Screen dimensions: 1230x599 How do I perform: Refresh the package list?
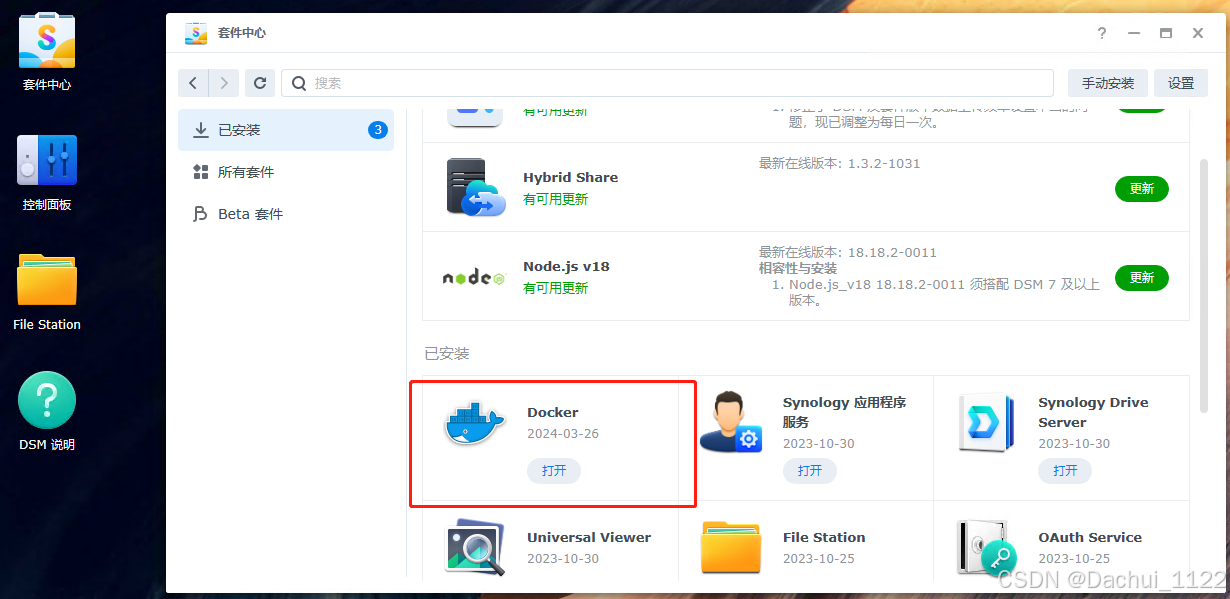click(259, 82)
